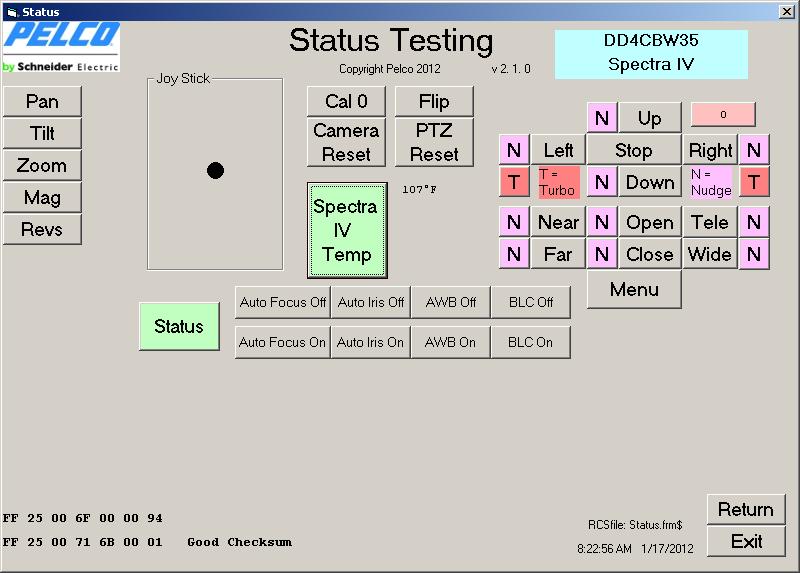Click the RCSfile: Status.frm$ text
800x573 pixels.
(635, 525)
